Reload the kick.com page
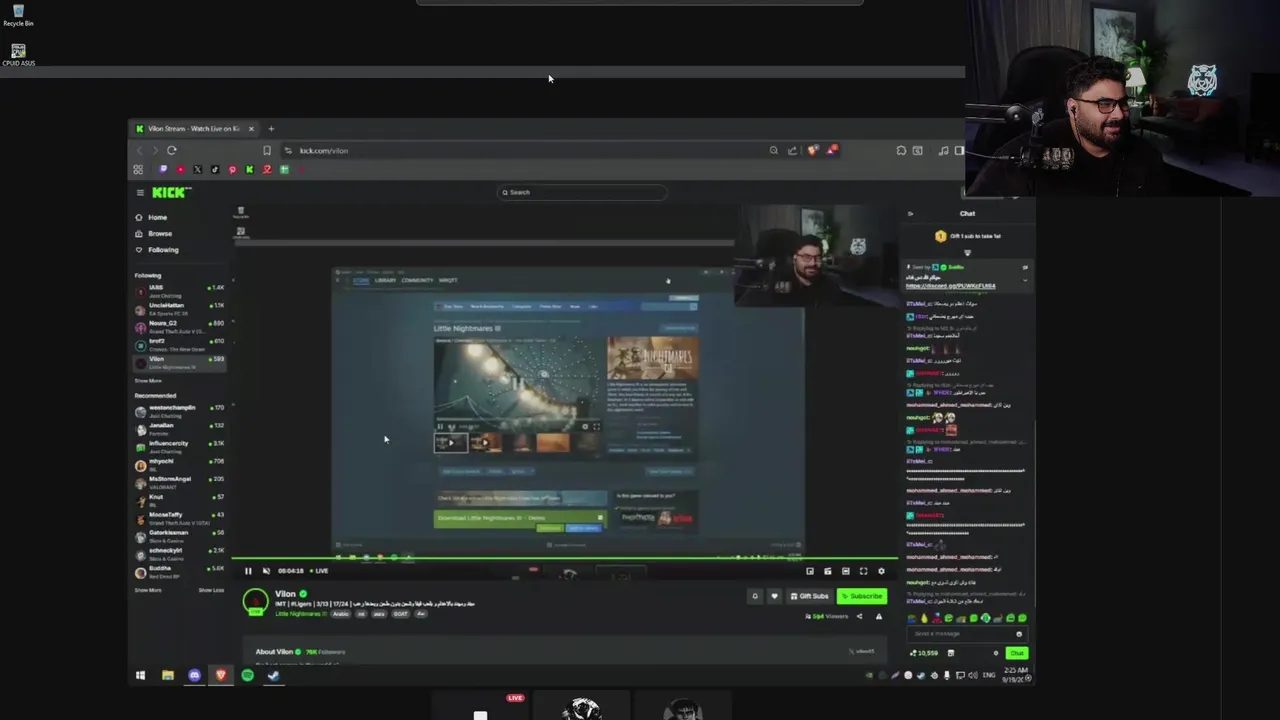1280x720 pixels. [x=172, y=150]
